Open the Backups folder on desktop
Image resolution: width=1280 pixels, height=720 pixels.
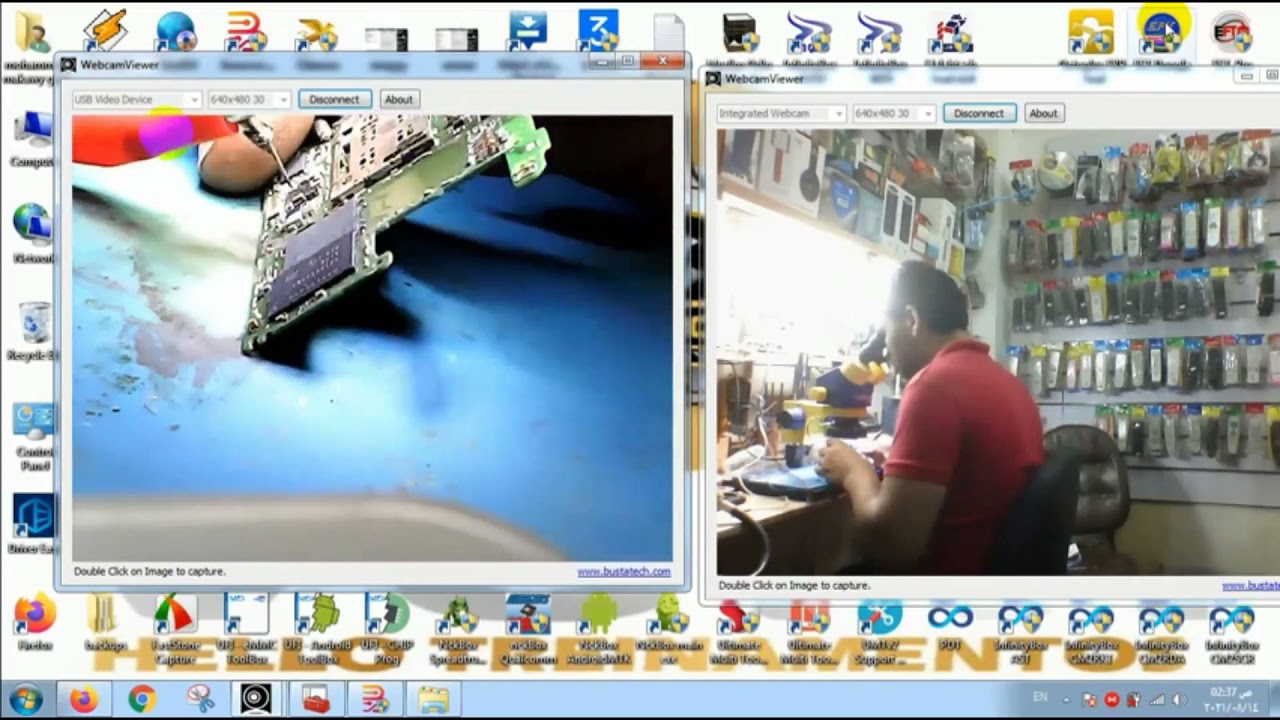[x=103, y=622]
